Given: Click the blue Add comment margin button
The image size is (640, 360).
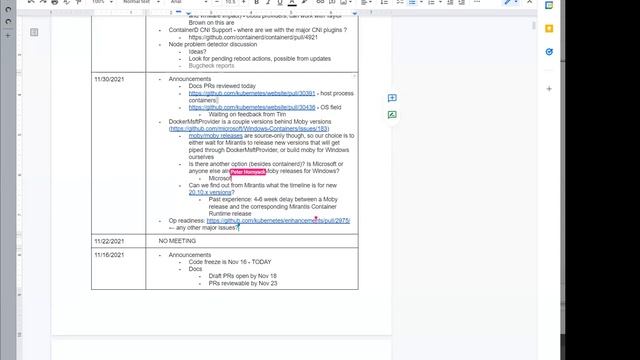Looking at the screenshot, I should tap(392, 98).
